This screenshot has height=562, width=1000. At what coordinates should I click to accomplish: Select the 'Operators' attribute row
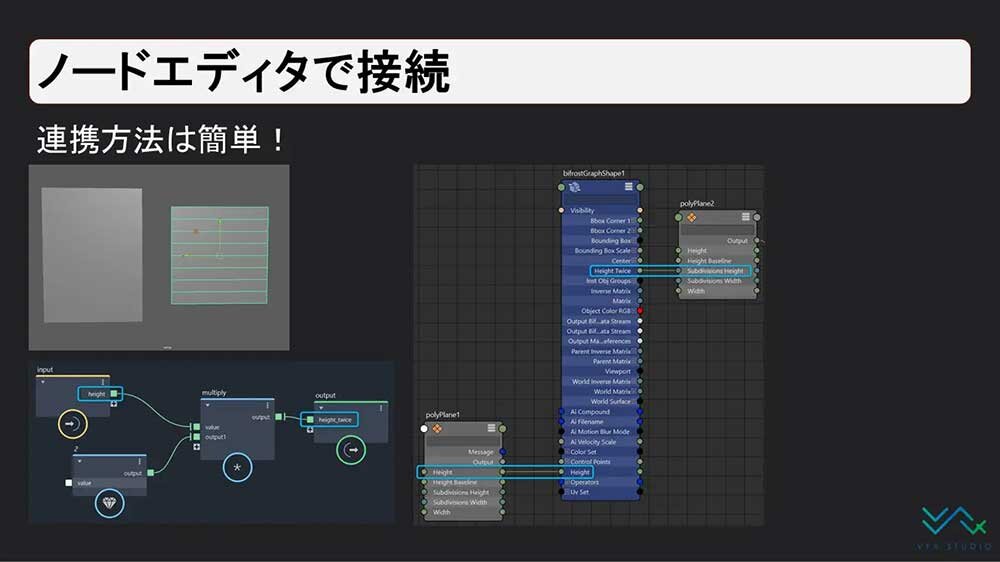[584, 482]
